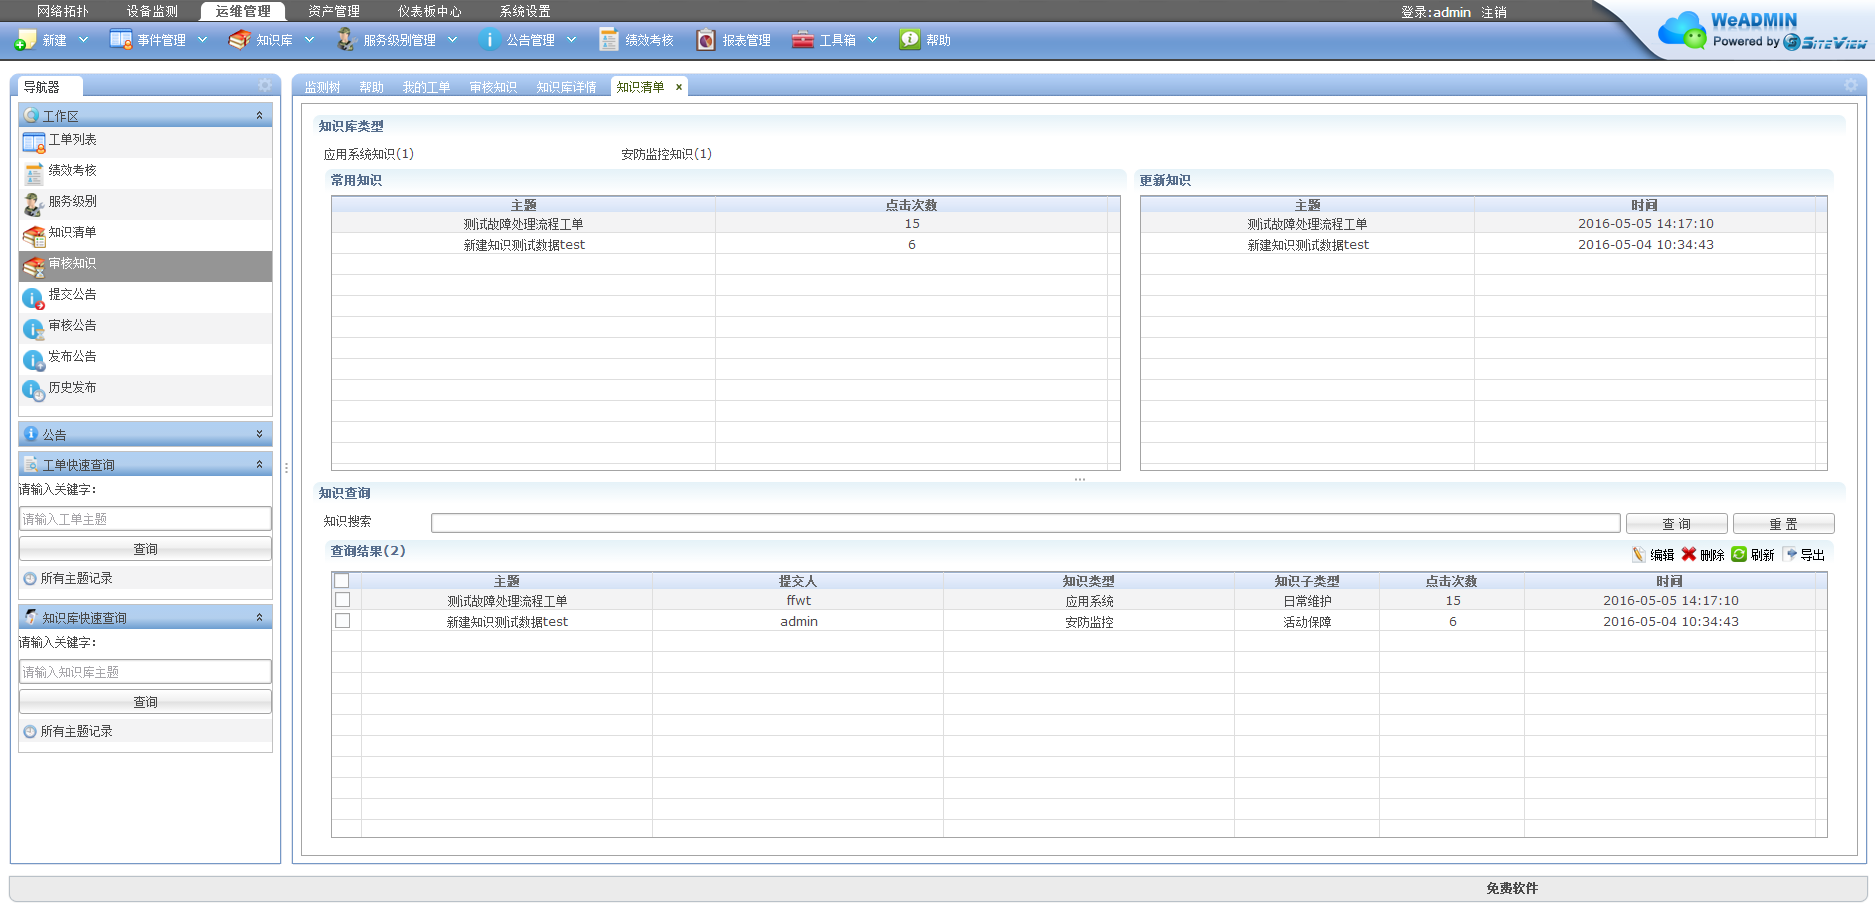1875x909 pixels.
Task: Open 历史发布 in the navigator
Action: click(145, 389)
